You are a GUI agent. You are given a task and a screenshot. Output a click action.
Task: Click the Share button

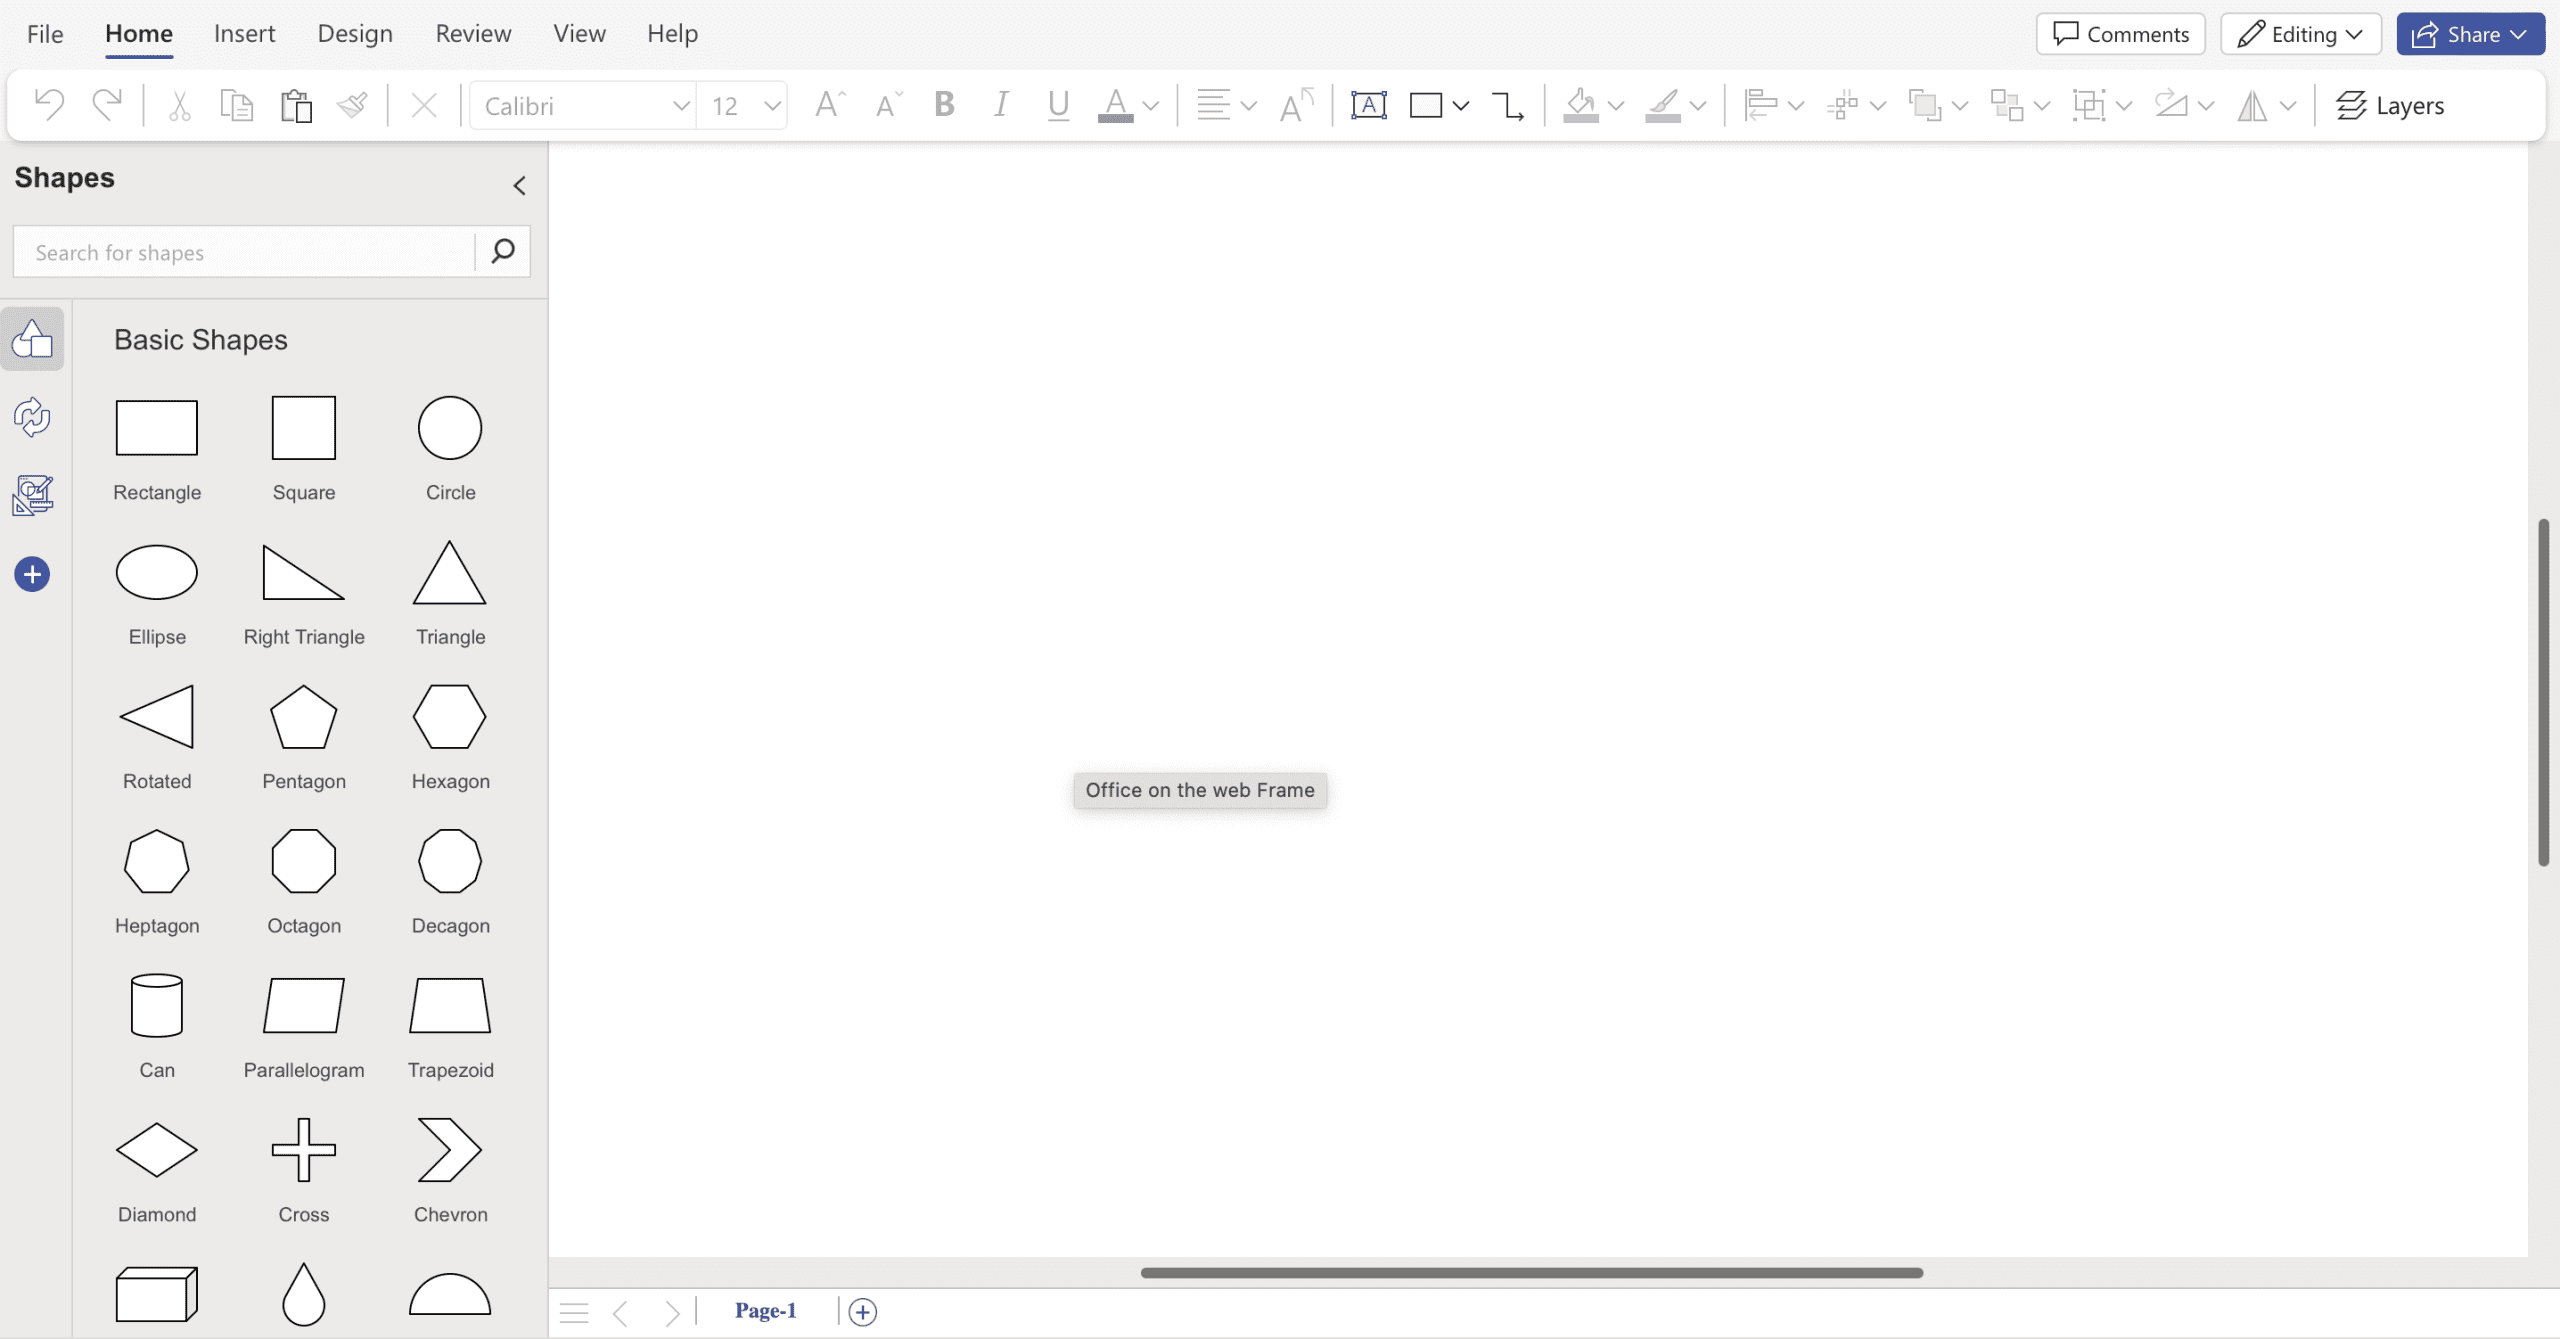pos(2470,34)
